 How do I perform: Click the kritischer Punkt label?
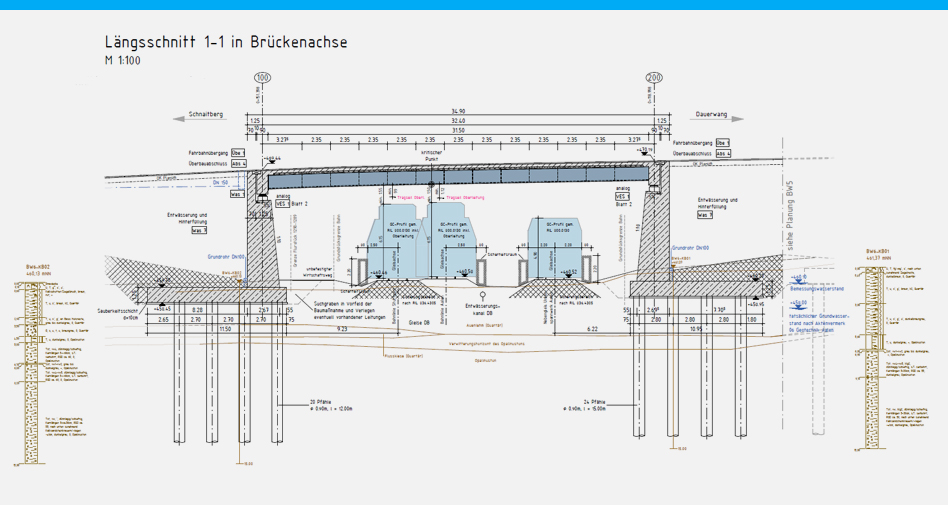432,155
